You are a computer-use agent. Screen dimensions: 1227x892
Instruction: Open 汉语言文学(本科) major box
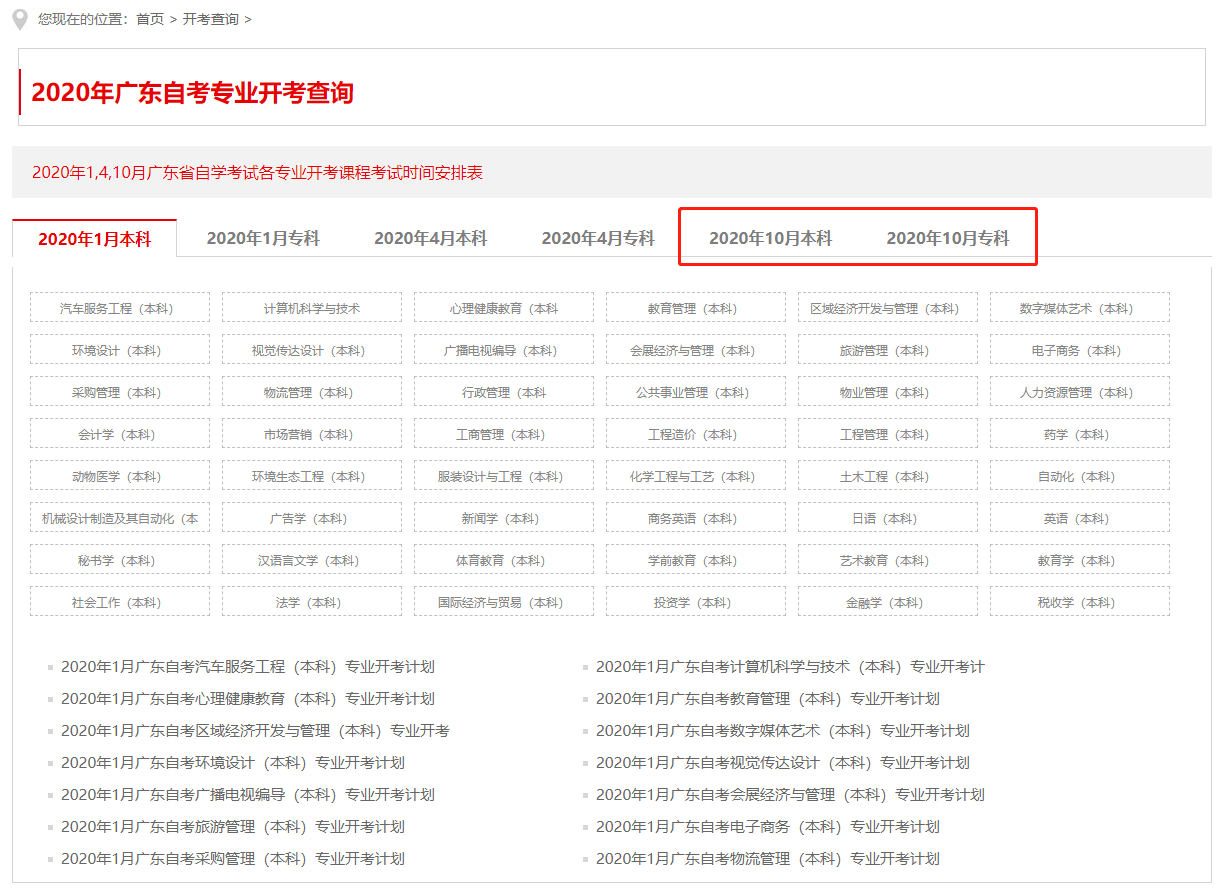(312, 560)
